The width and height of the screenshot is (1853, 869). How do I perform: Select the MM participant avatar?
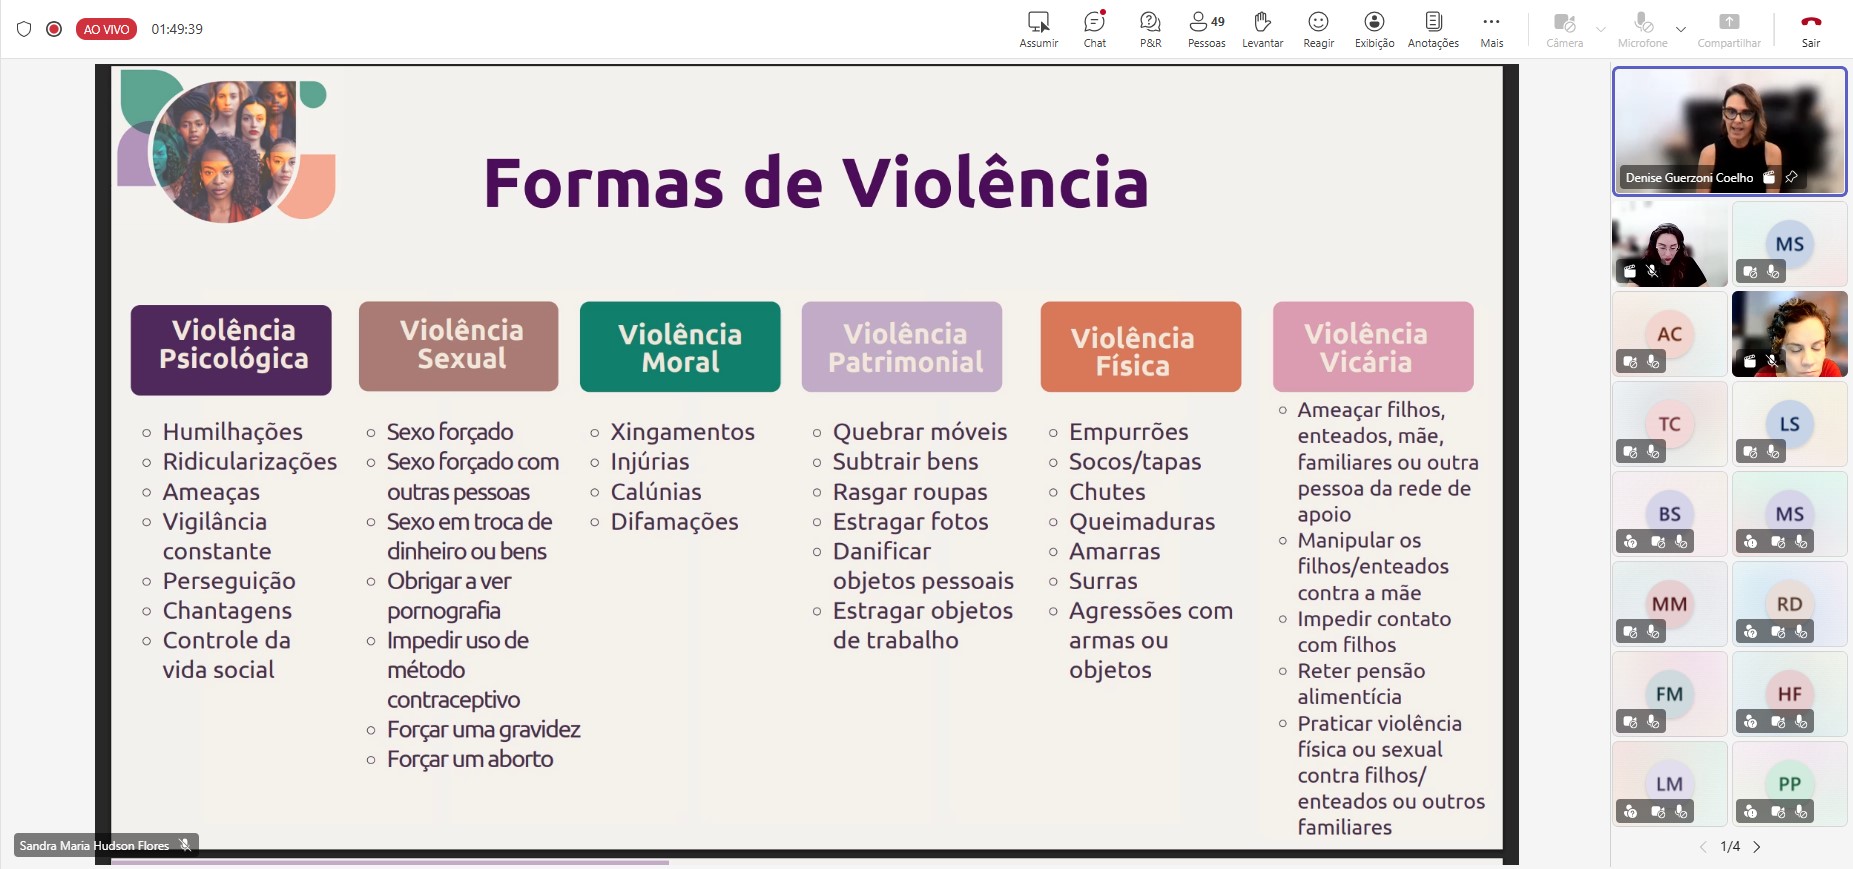point(1669,604)
